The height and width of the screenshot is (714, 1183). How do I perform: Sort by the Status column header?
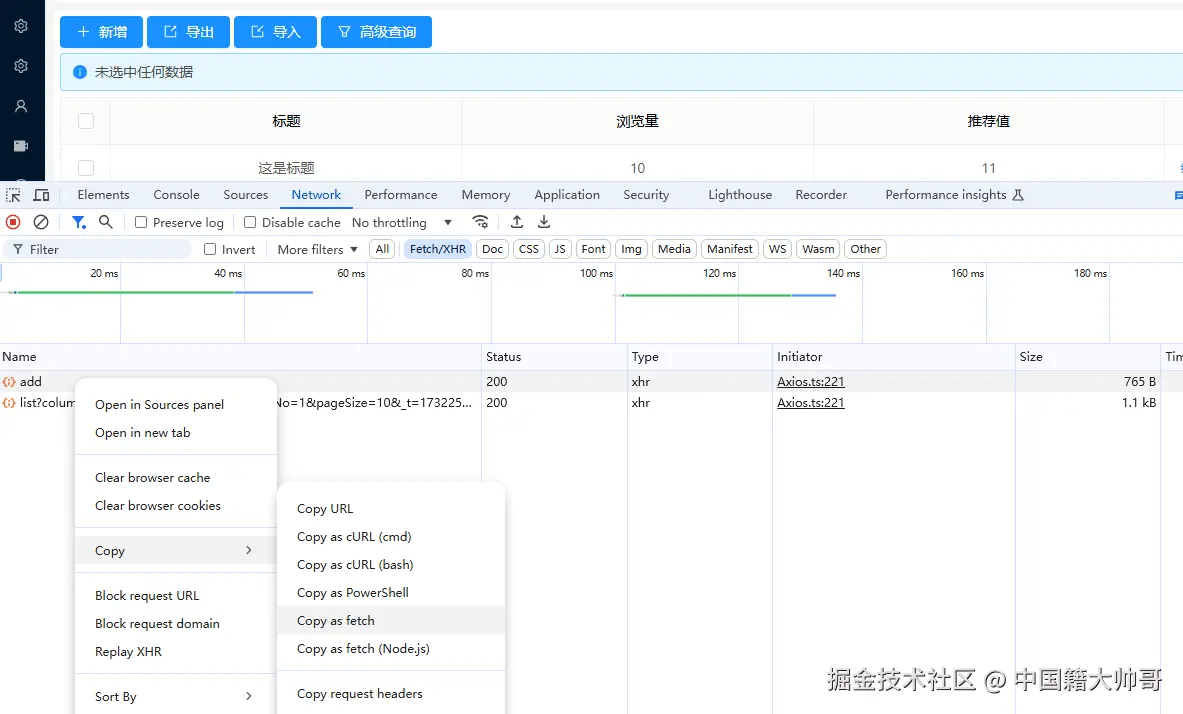[x=555, y=356]
